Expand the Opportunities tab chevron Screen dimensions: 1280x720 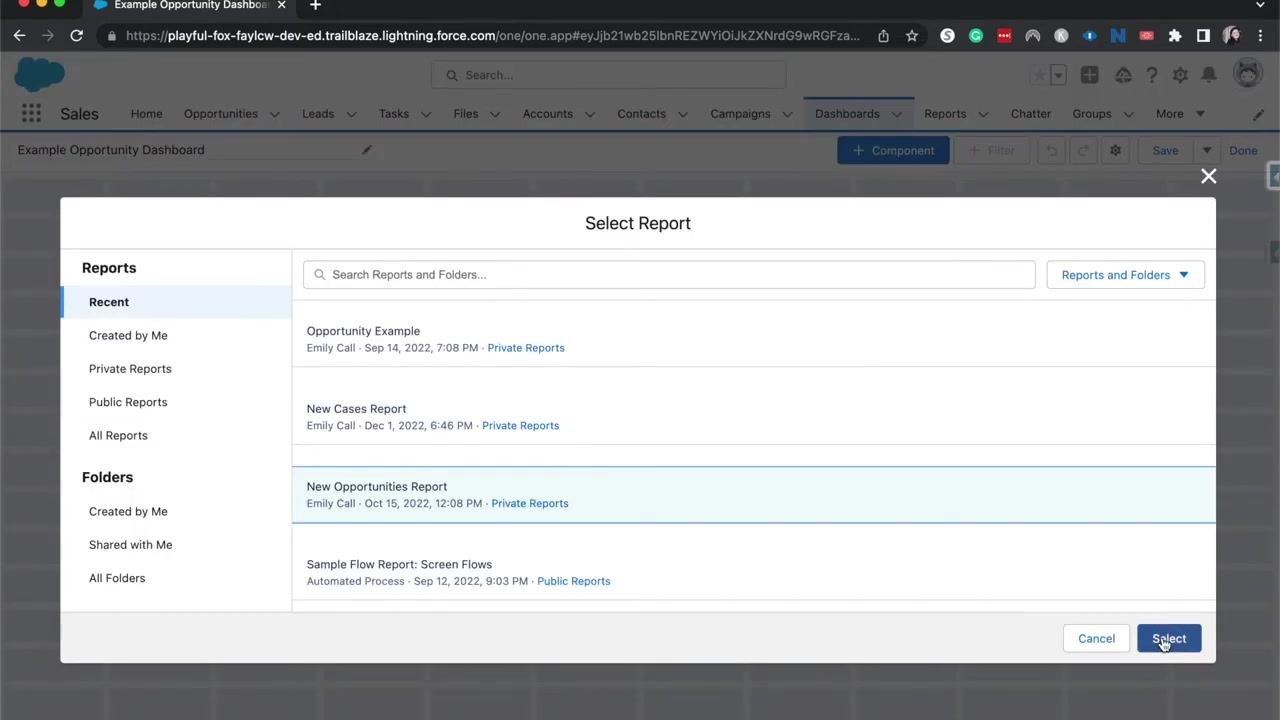pos(274,114)
